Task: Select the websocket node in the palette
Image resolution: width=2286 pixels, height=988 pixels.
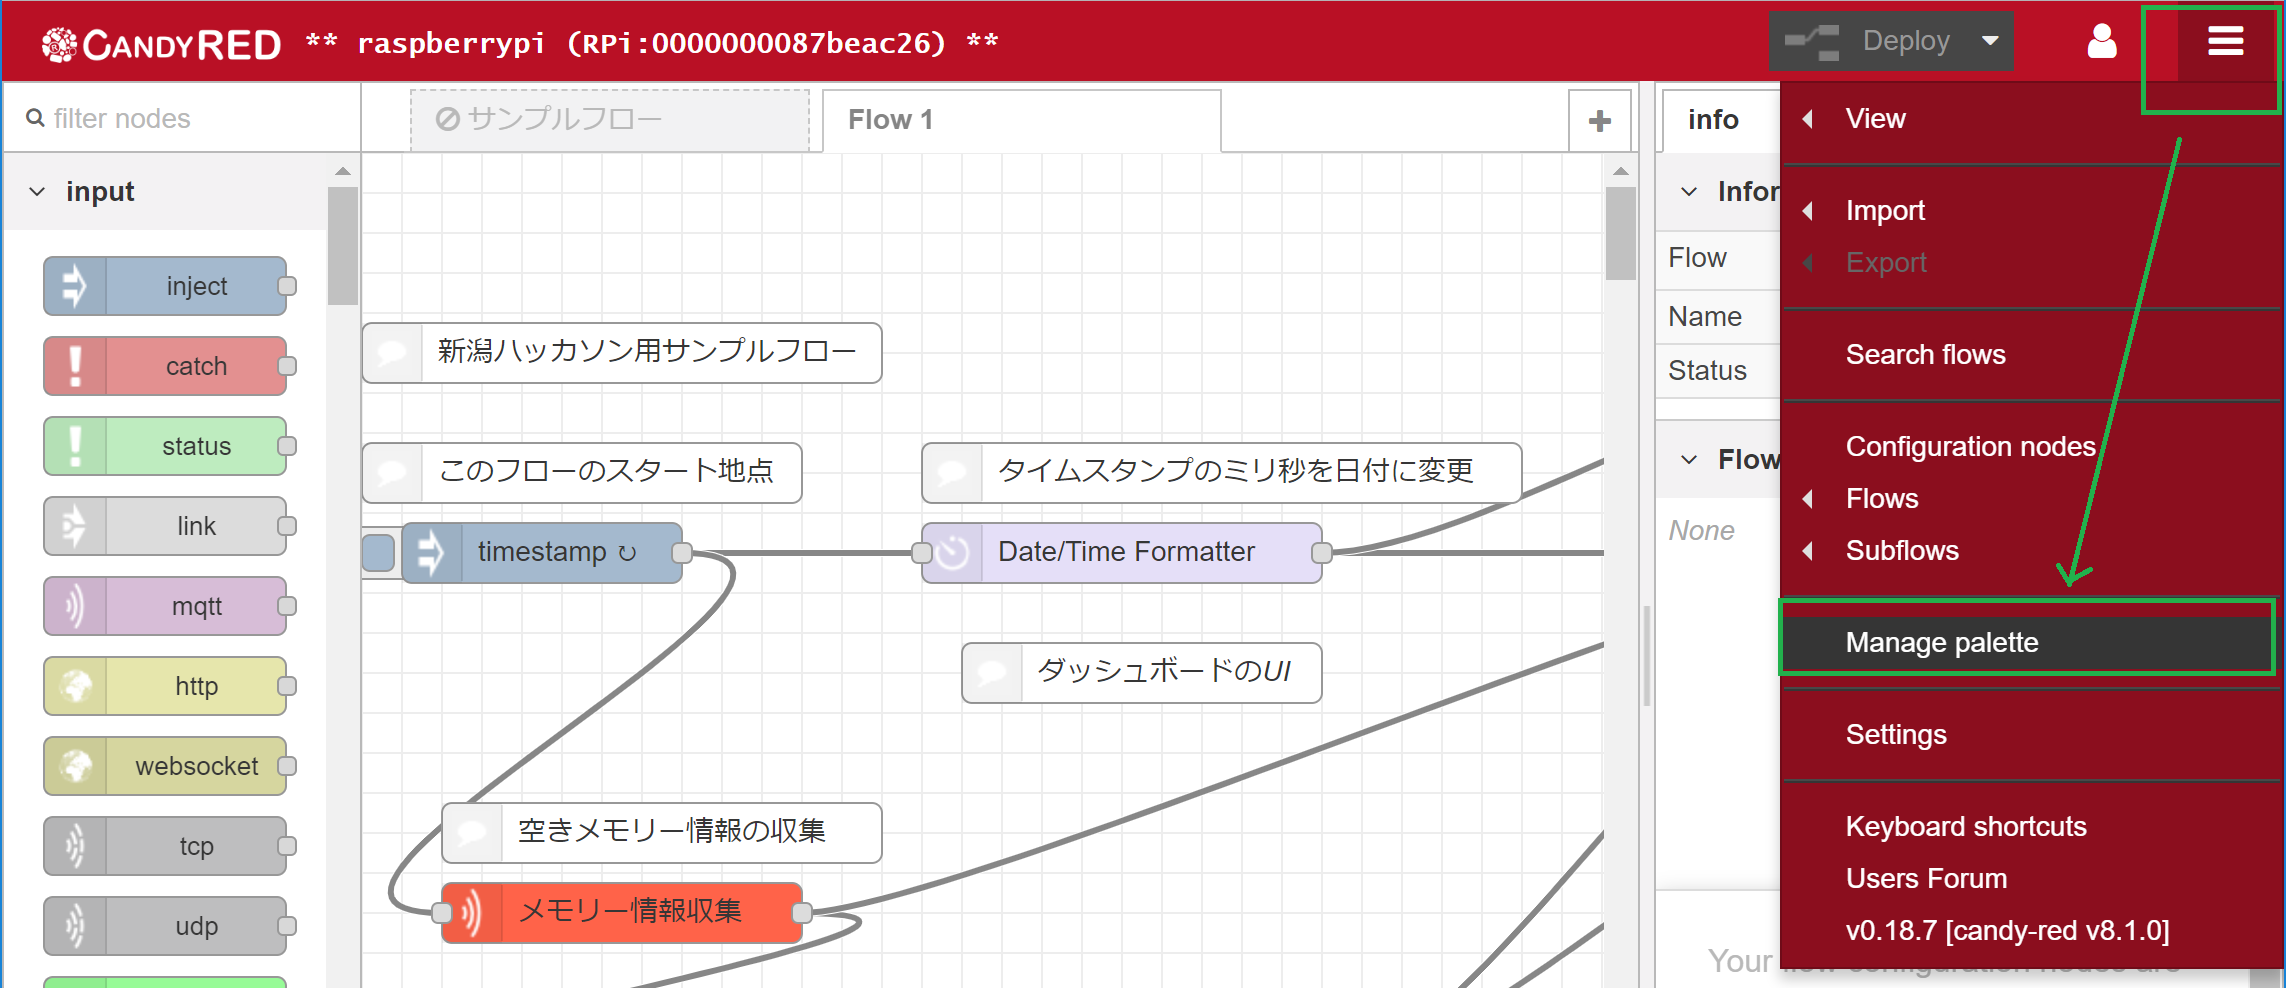Action: tap(166, 766)
